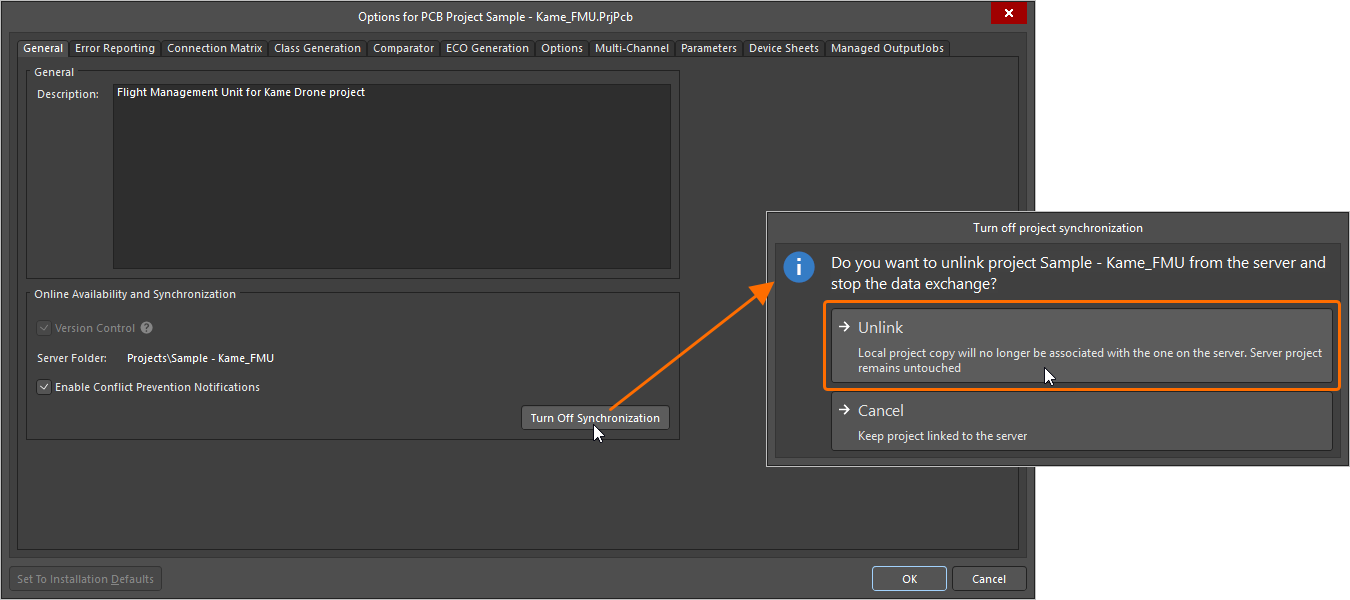1350x600 pixels.
Task: Open the Device Sheets tab
Action: click(x=784, y=48)
